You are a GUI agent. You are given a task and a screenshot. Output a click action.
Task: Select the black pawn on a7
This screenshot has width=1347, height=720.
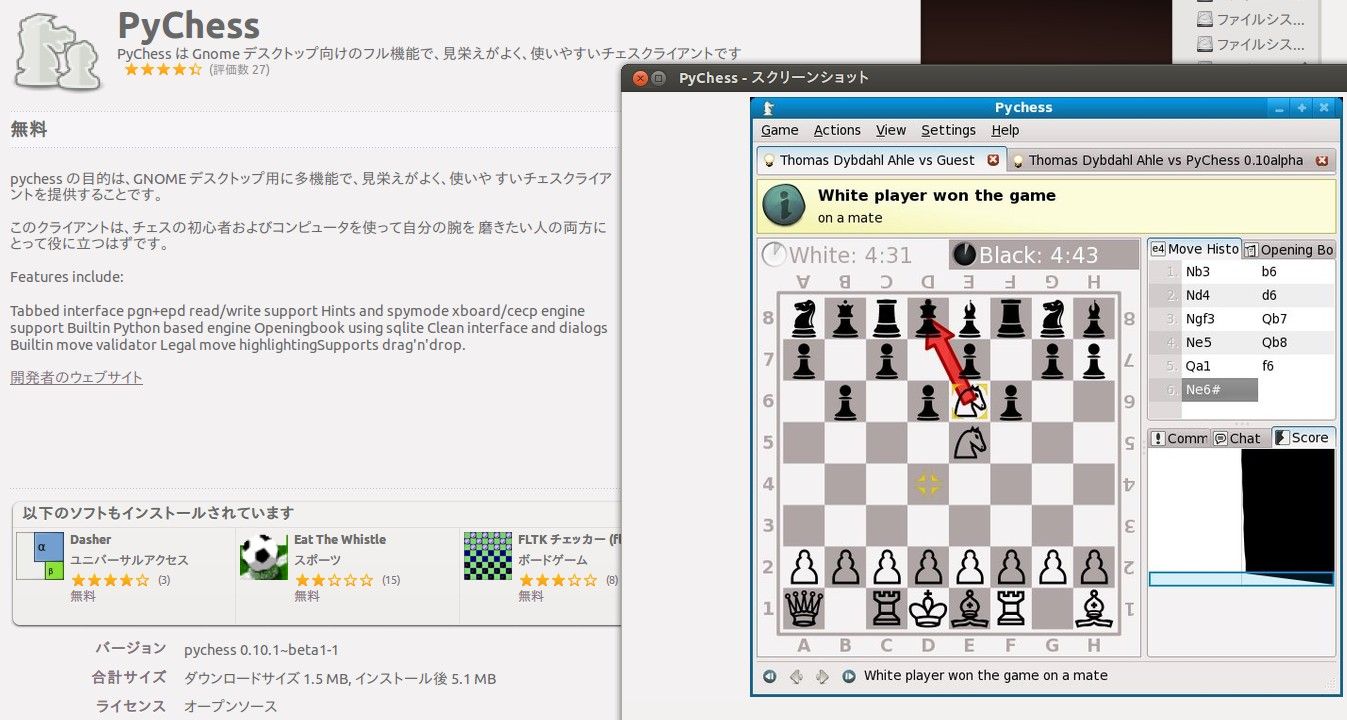pyautogui.click(x=803, y=360)
